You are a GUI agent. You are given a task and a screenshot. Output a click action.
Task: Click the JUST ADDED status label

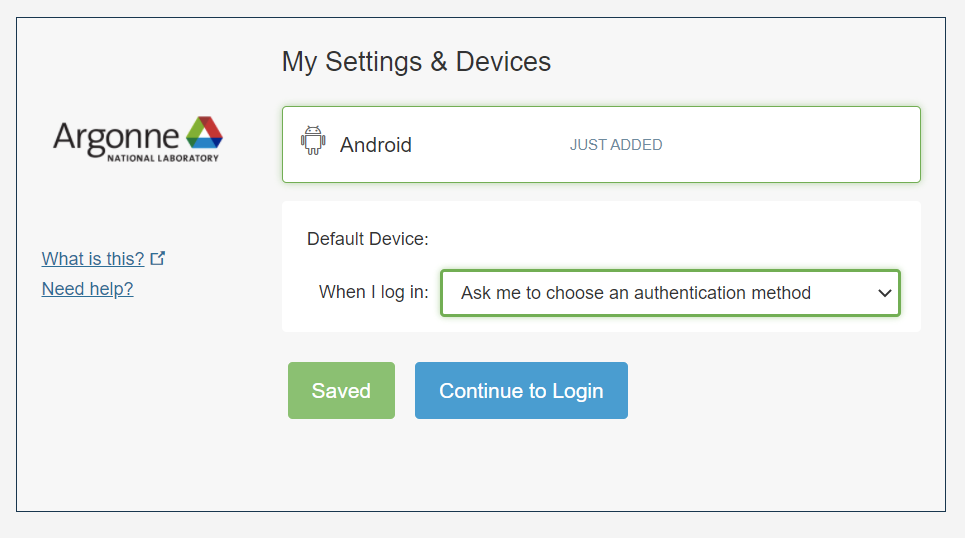pyautogui.click(x=615, y=145)
